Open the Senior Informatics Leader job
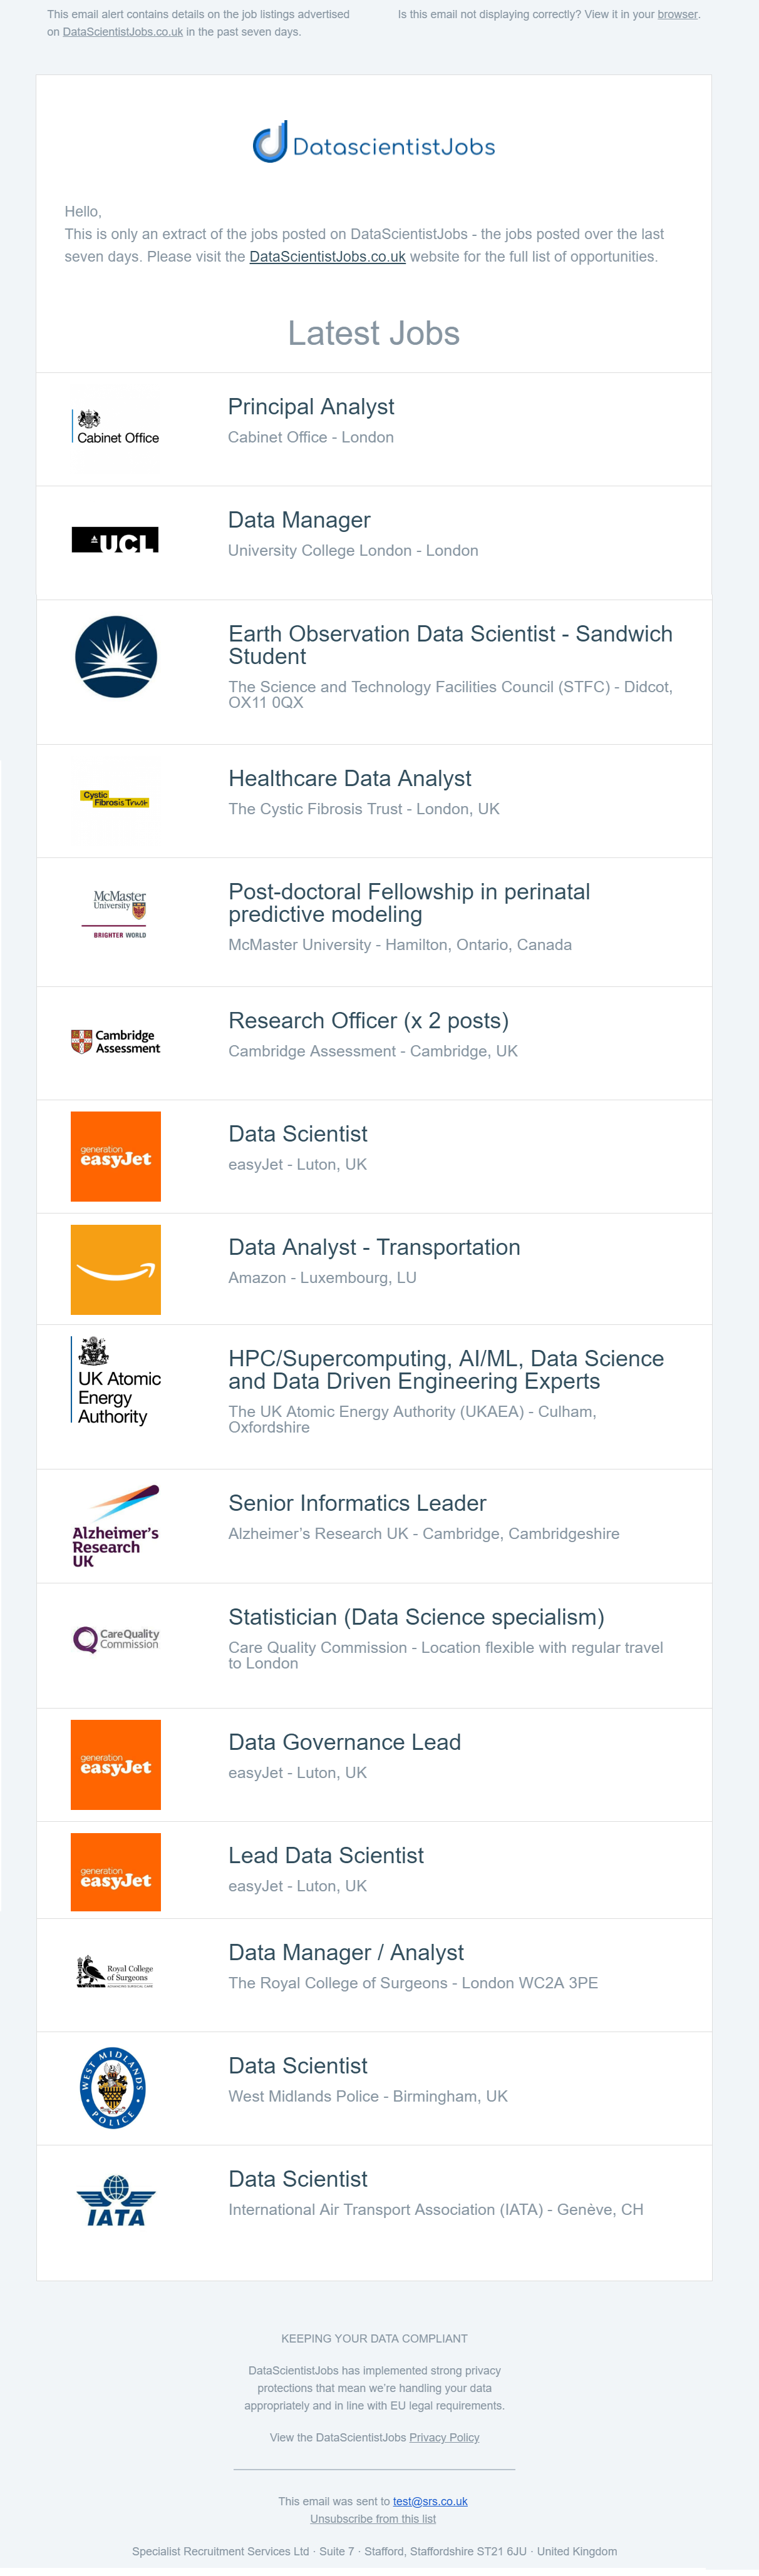 click(357, 1503)
